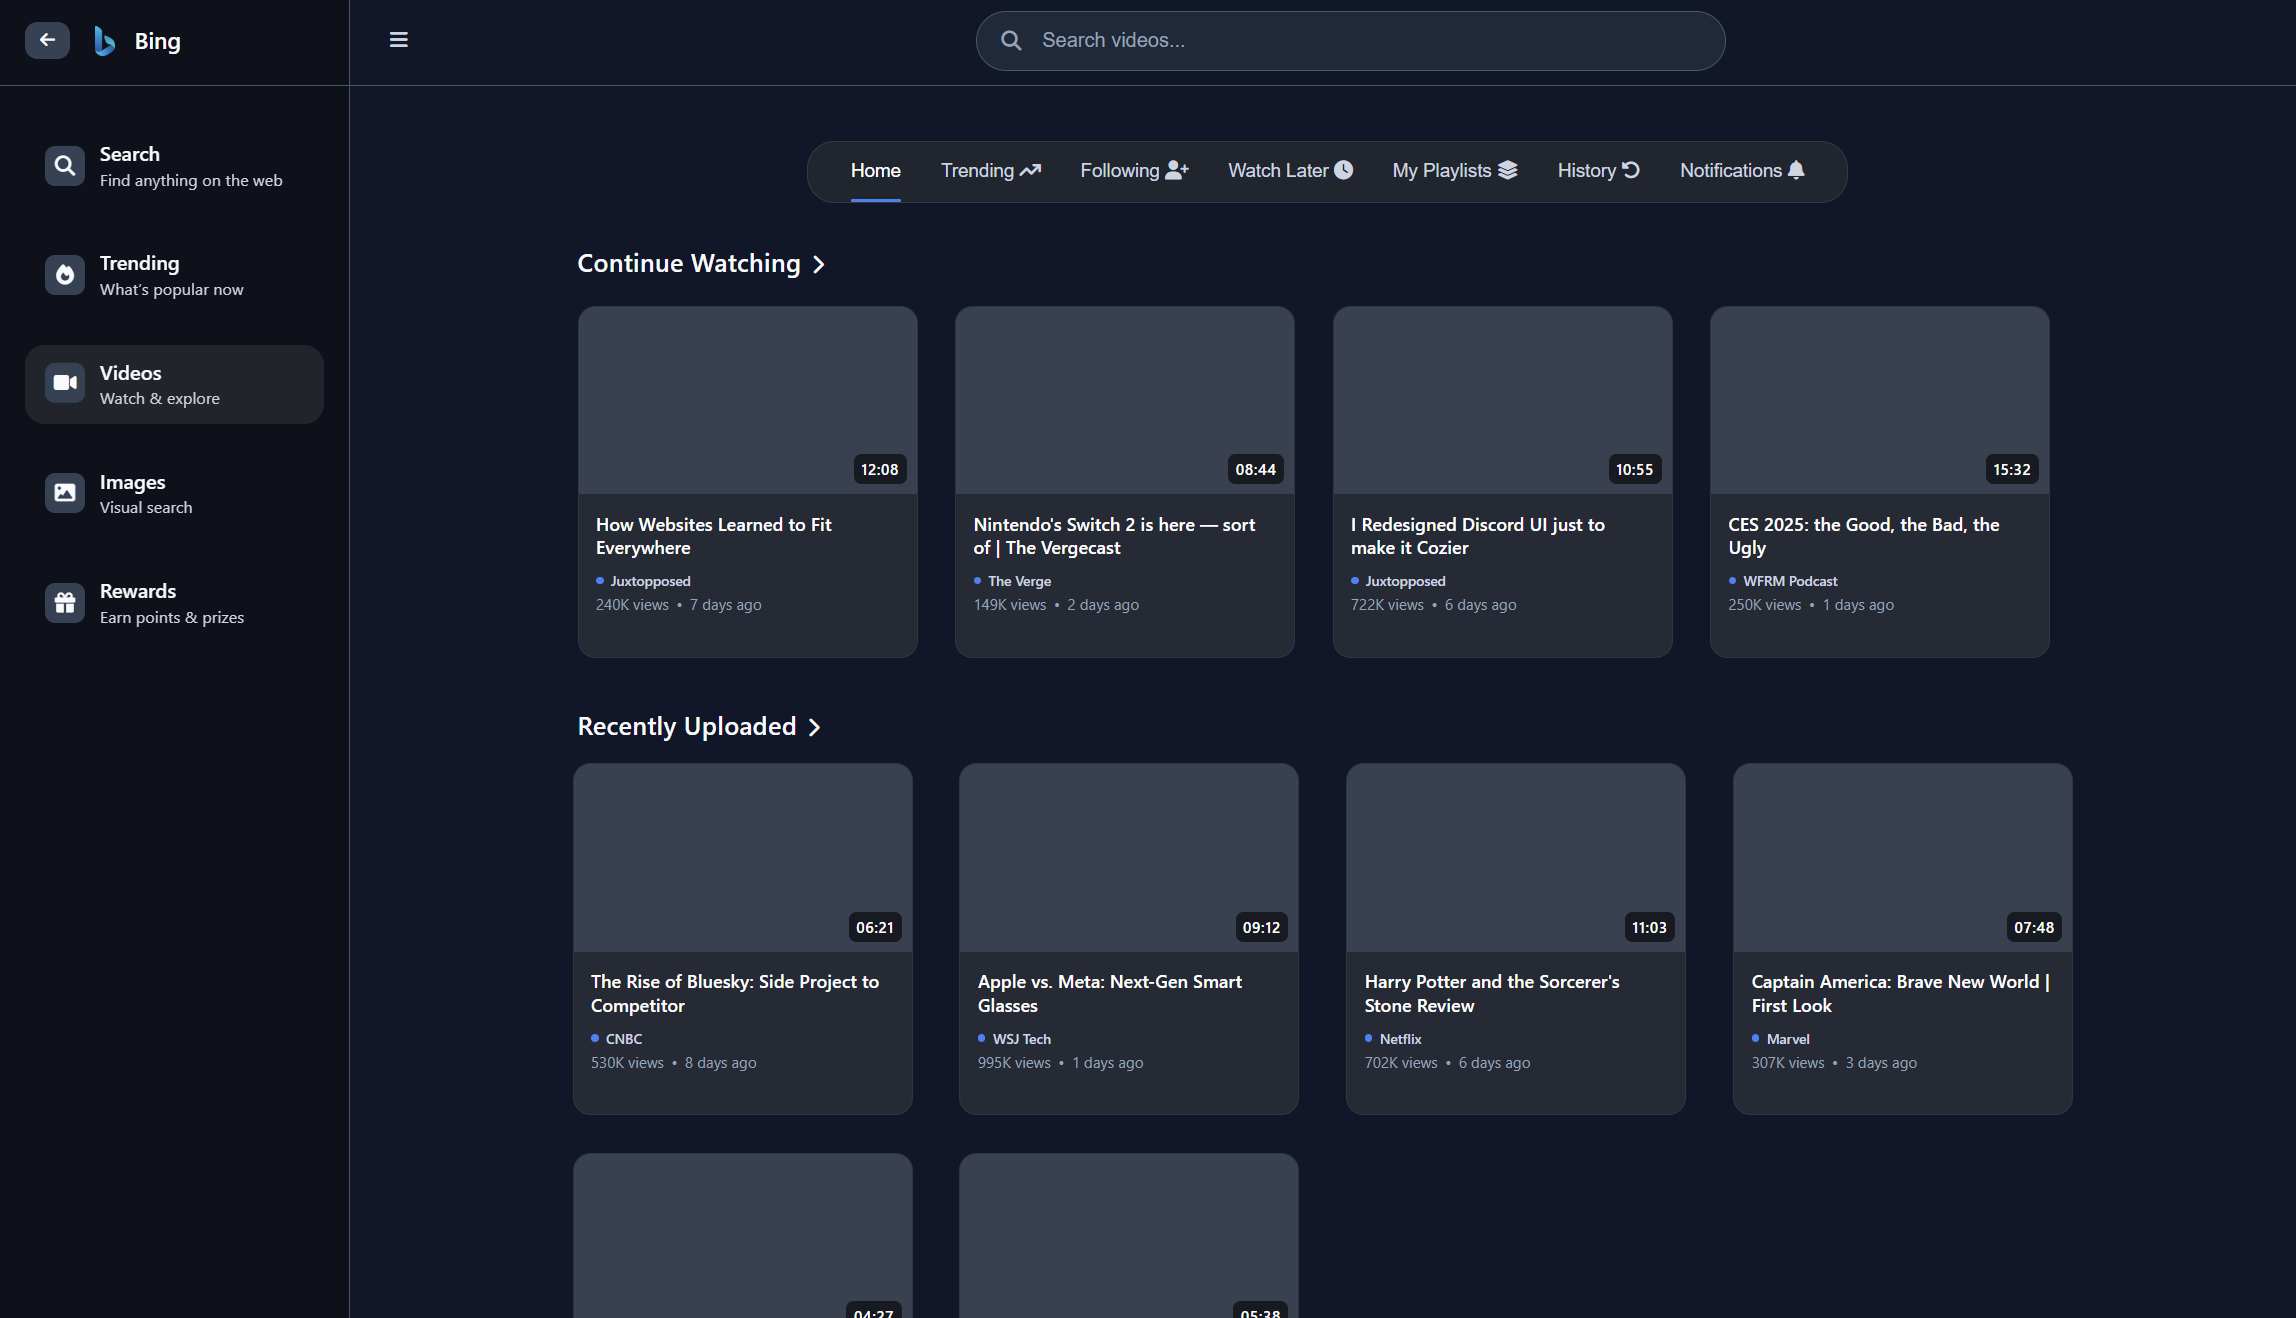Open Trending flame icon in sidebar
Image resolution: width=2296 pixels, height=1318 pixels.
pyautogui.click(x=65, y=275)
